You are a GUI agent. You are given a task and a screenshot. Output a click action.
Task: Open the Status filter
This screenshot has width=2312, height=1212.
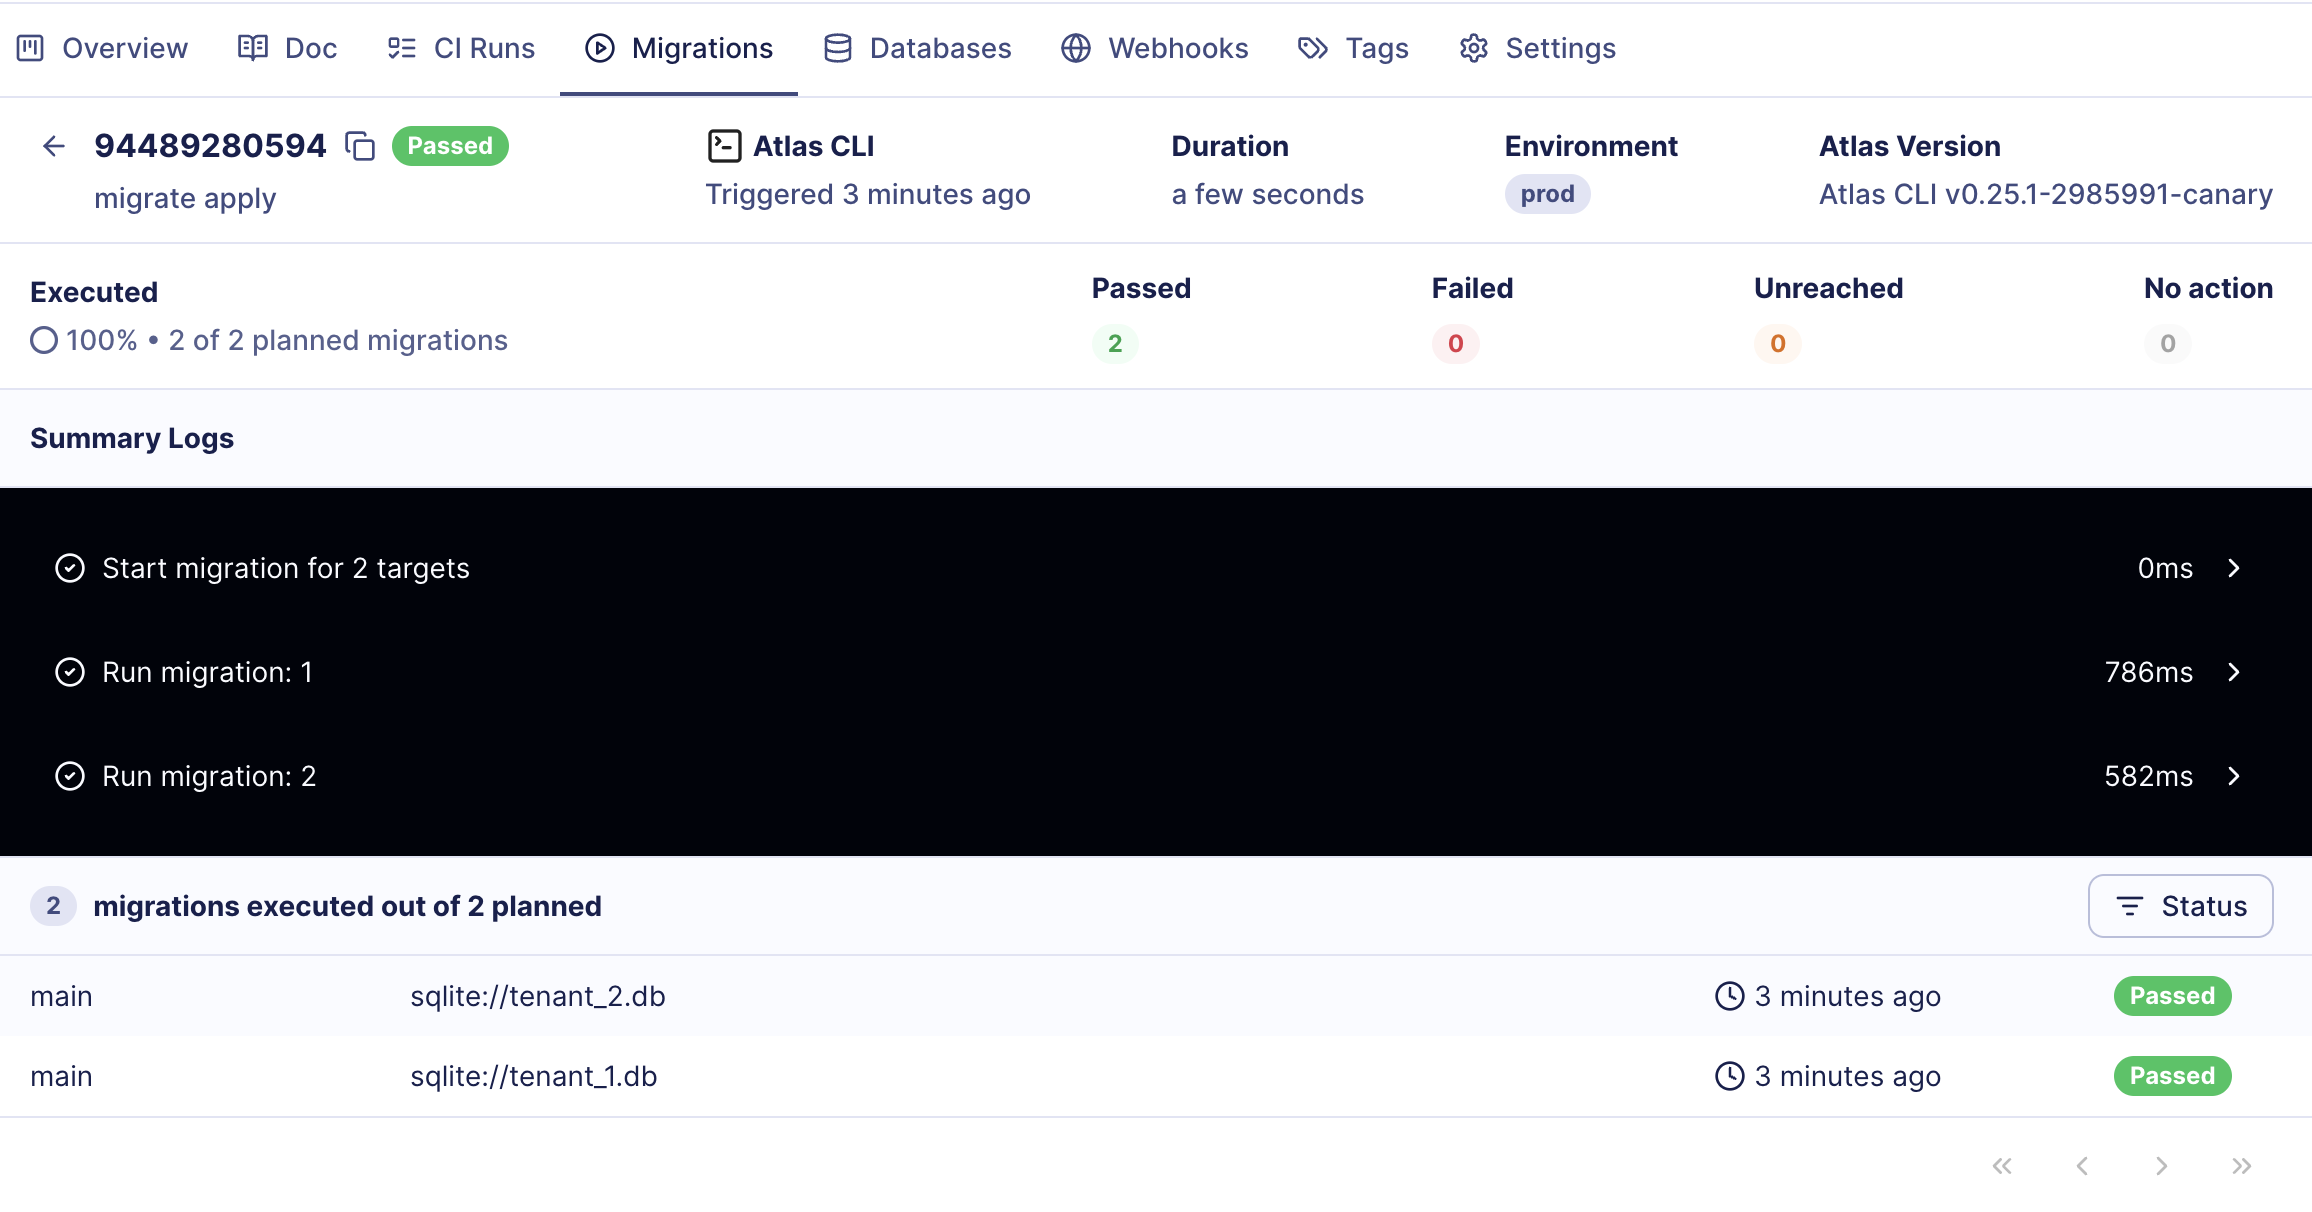(x=2181, y=906)
